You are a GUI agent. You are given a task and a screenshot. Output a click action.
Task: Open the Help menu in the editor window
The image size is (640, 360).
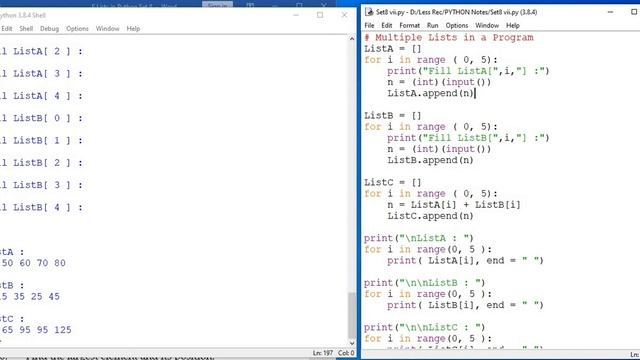click(513, 25)
